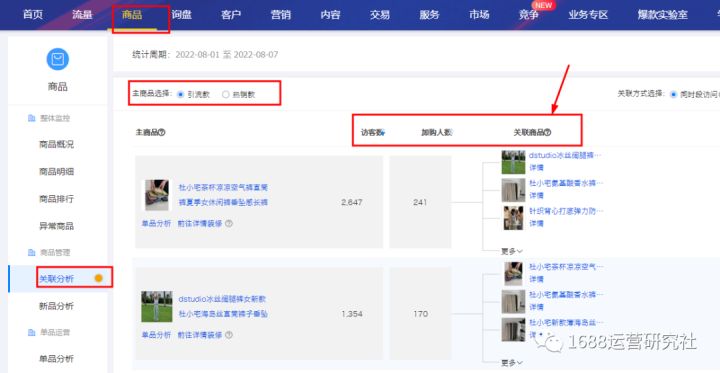Click the help icon after 前往详情装修 in the 2,647 visitors row

(x=229, y=223)
